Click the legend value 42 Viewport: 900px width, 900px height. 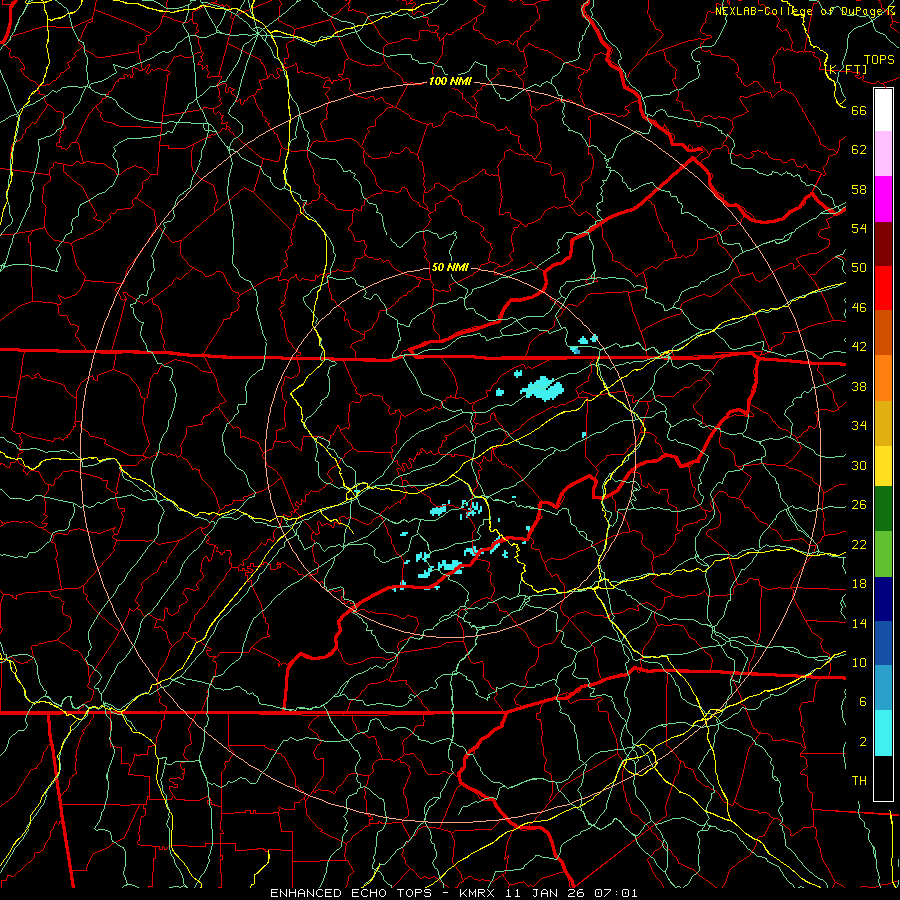coord(859,347)
